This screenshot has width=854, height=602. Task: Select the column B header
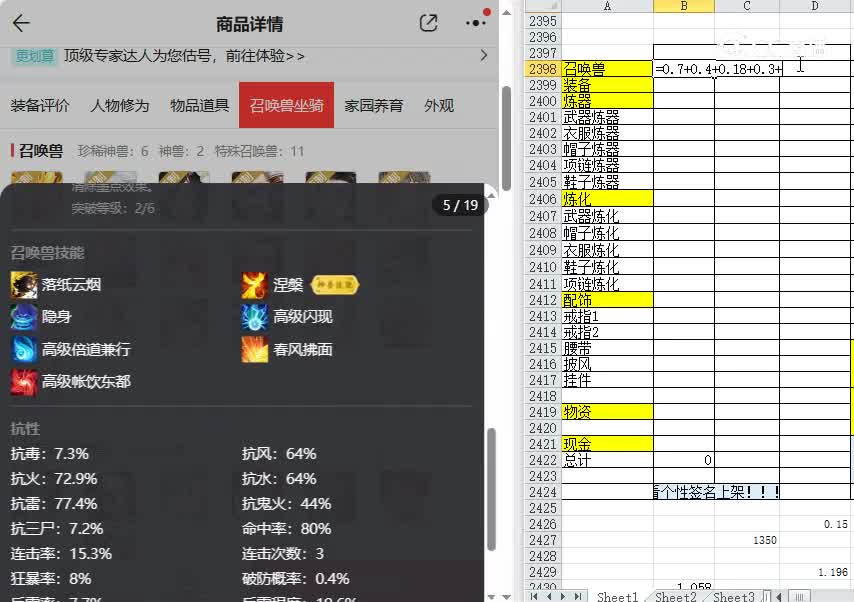click(x=684, y=6)
